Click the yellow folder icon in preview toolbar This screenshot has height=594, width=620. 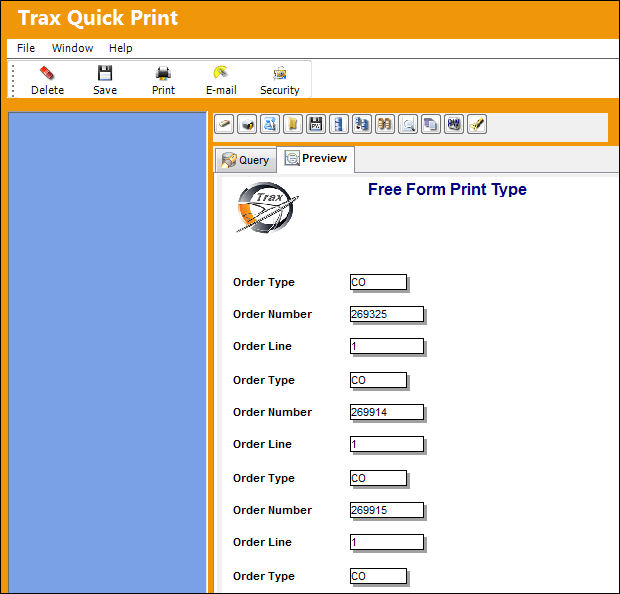pos(293,124)
